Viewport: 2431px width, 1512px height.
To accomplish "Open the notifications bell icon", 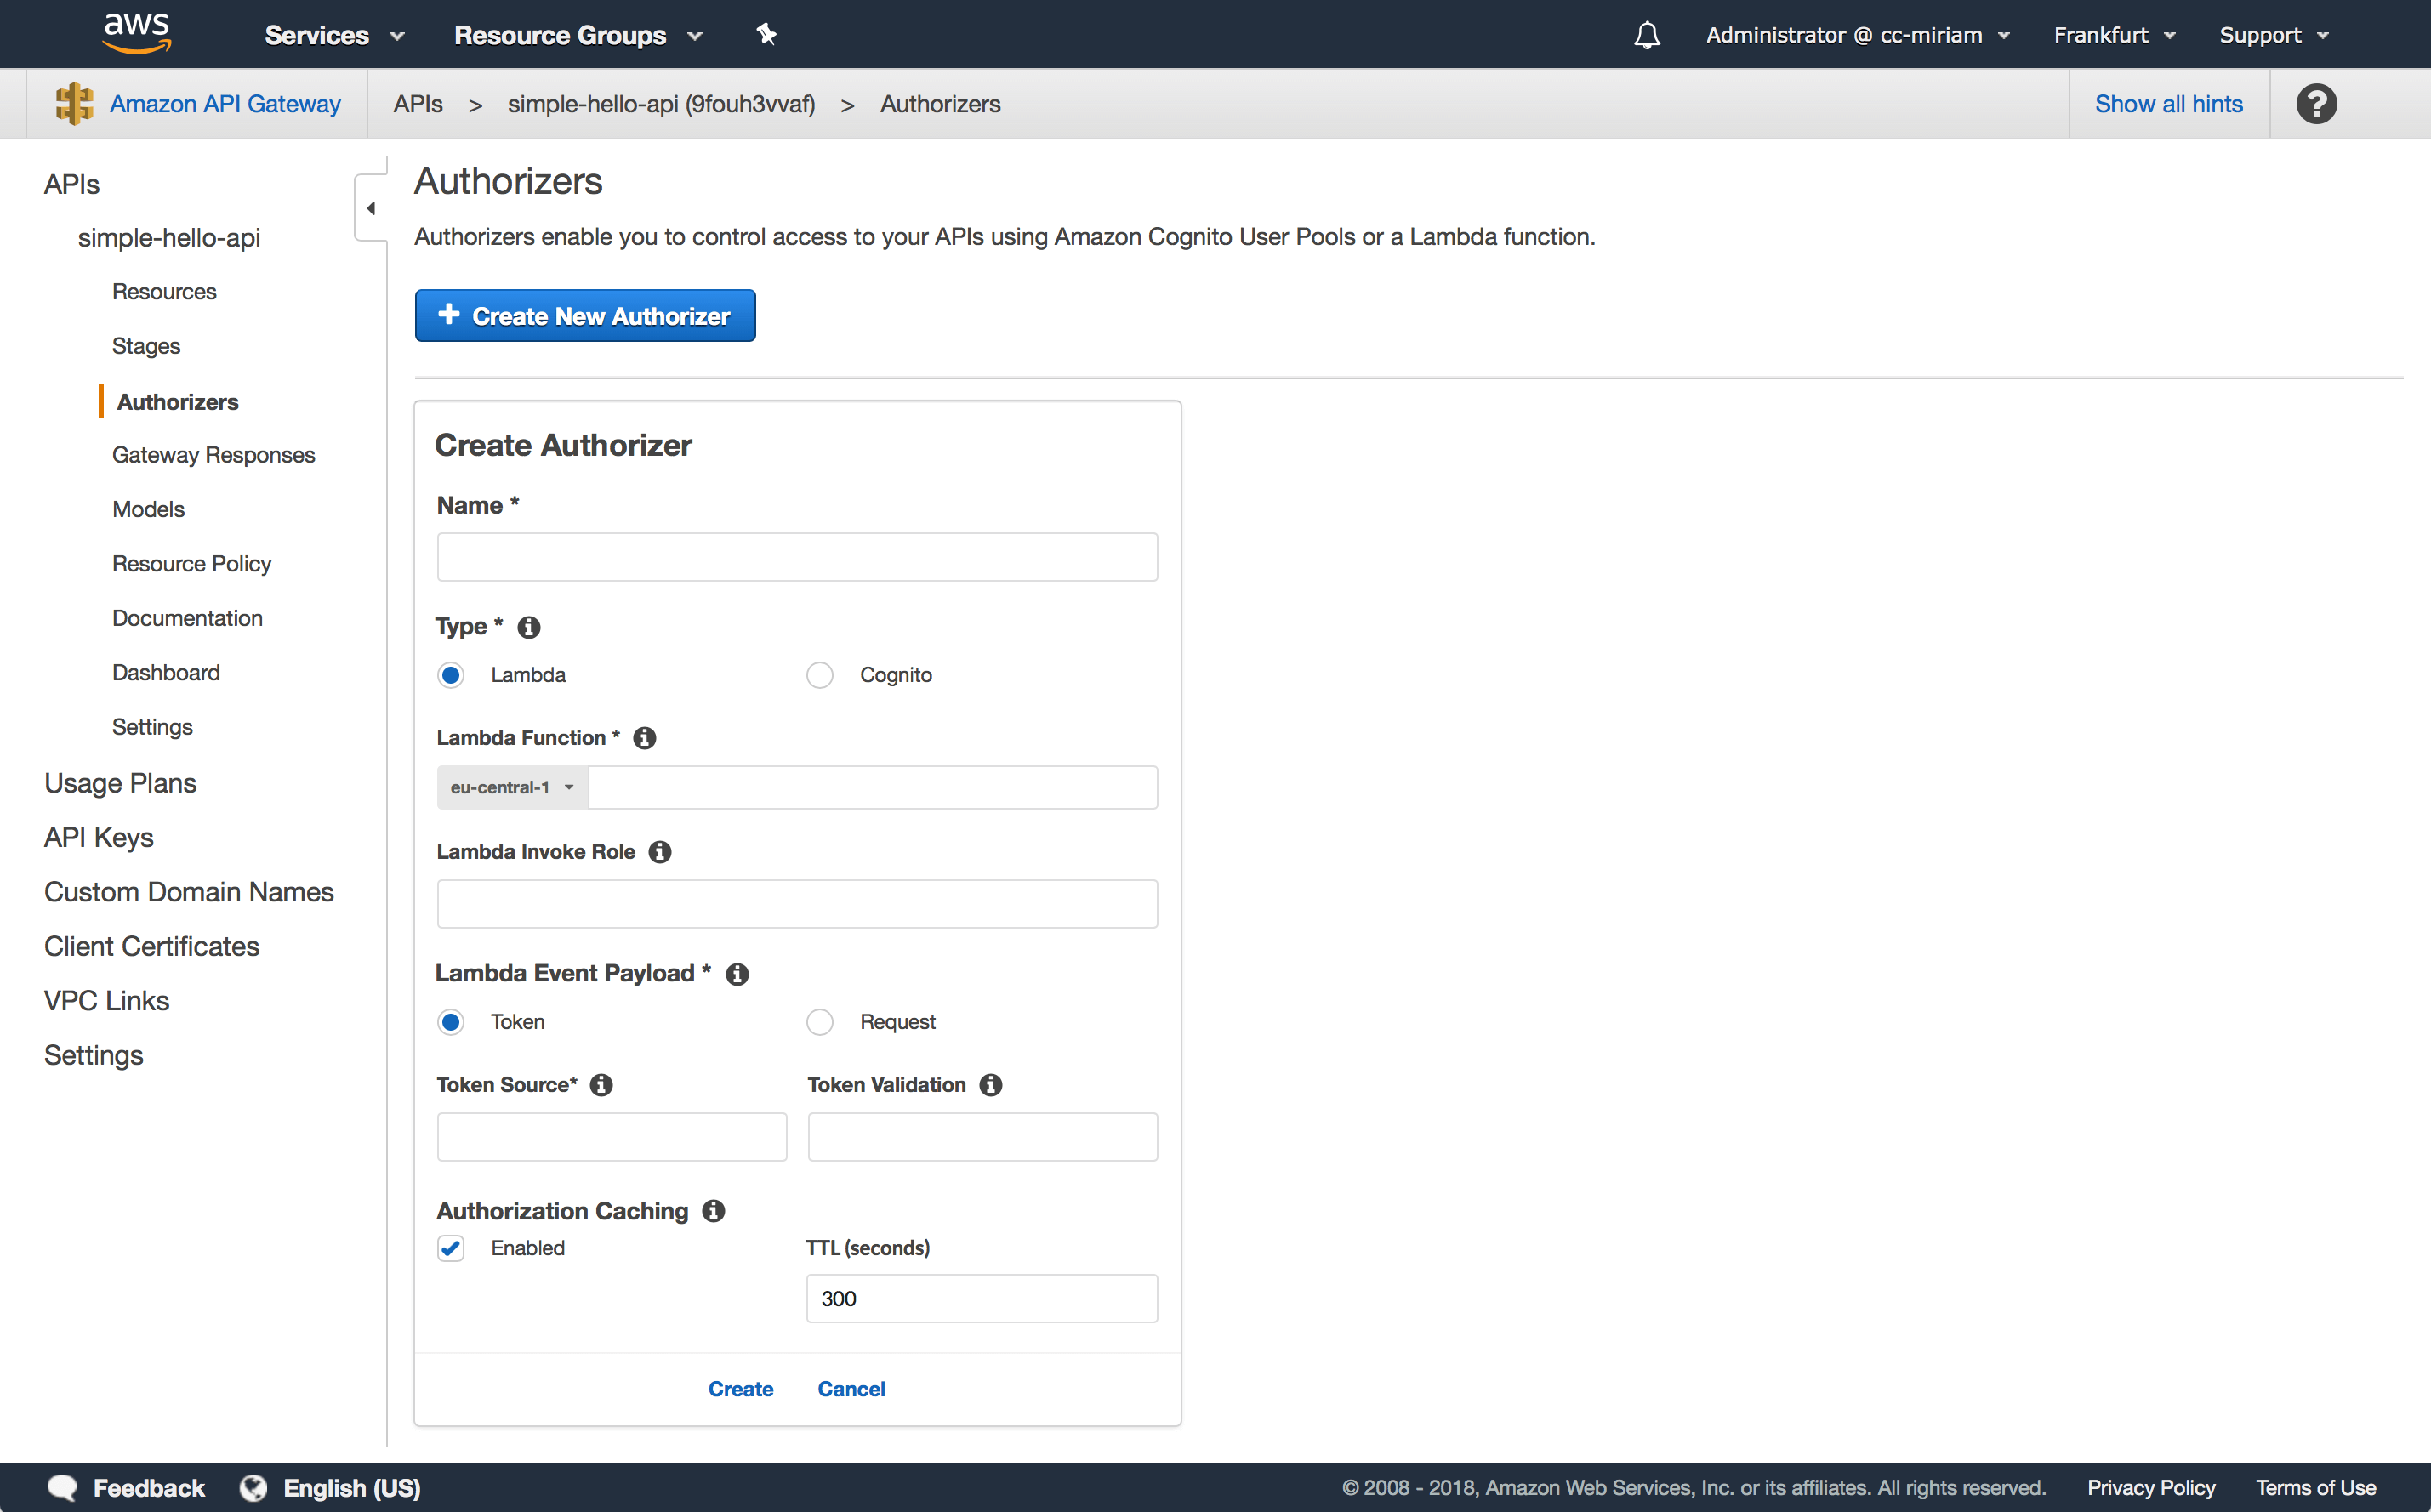I will [1646, 35].
